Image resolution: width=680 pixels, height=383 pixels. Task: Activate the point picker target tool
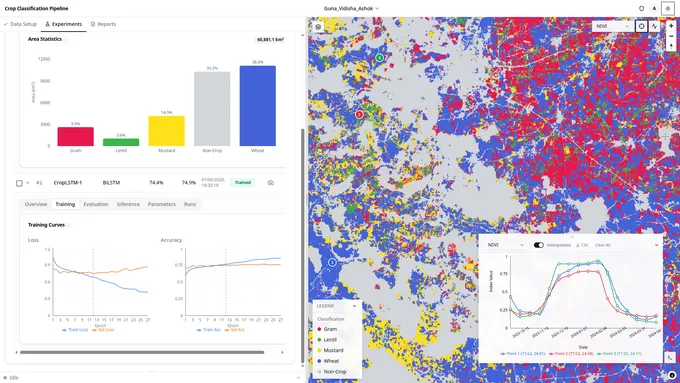pyautogui.click(x=641, y=26)
